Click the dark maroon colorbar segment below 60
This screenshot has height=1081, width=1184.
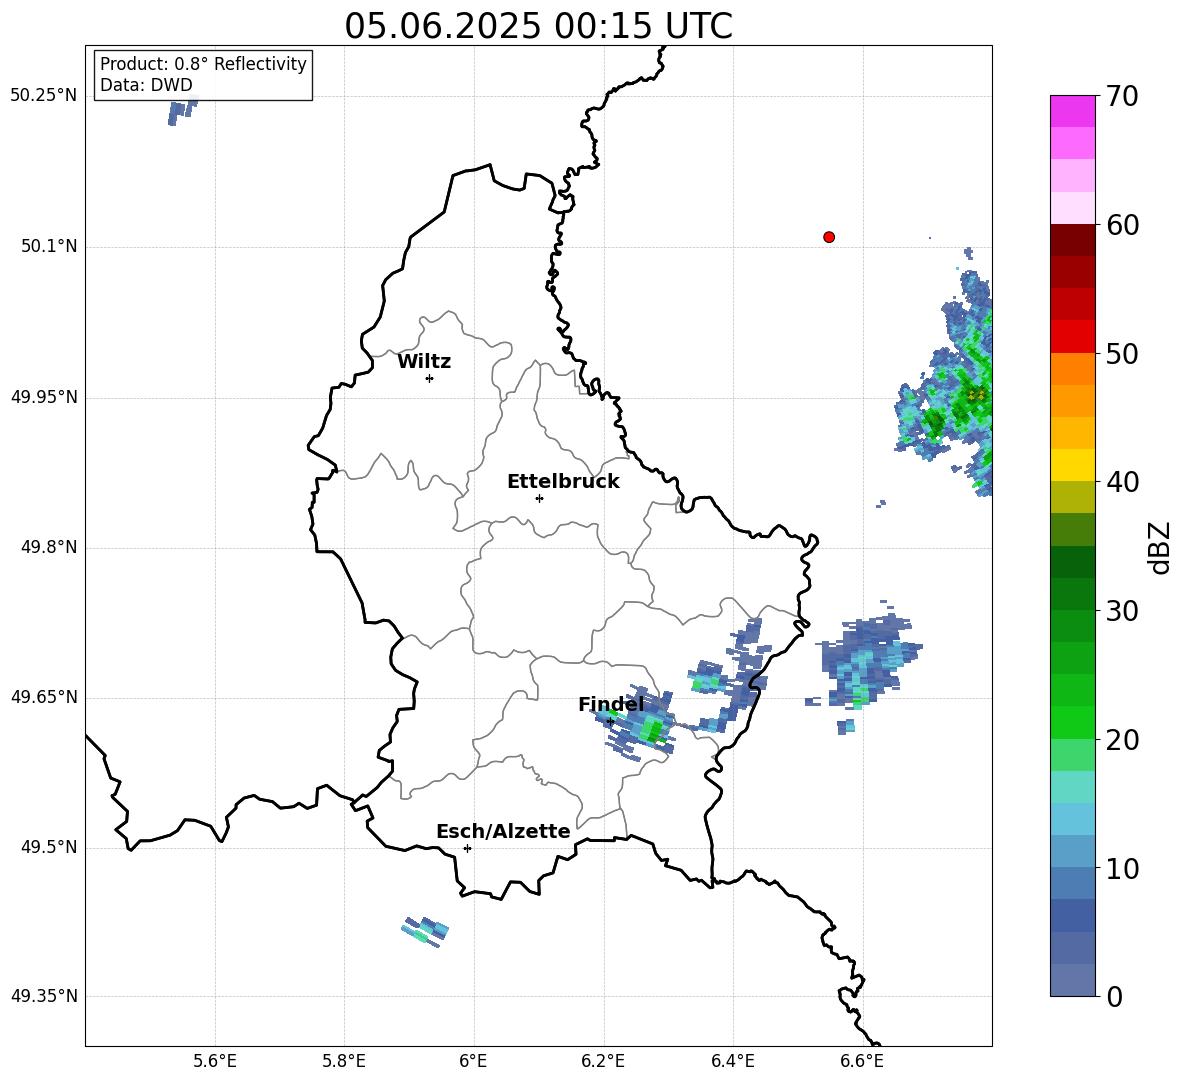[x=1073, y=240]
